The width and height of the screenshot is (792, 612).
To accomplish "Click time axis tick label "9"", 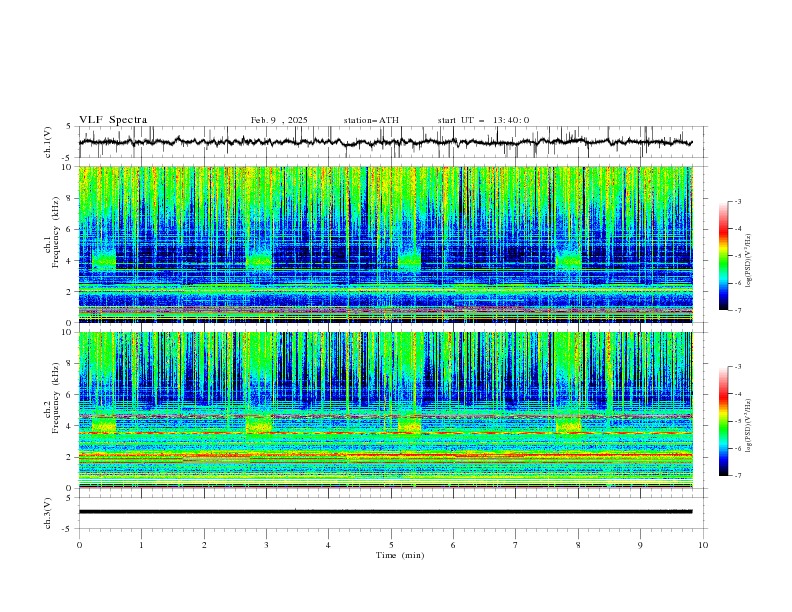I will click(x=640, y=545).
